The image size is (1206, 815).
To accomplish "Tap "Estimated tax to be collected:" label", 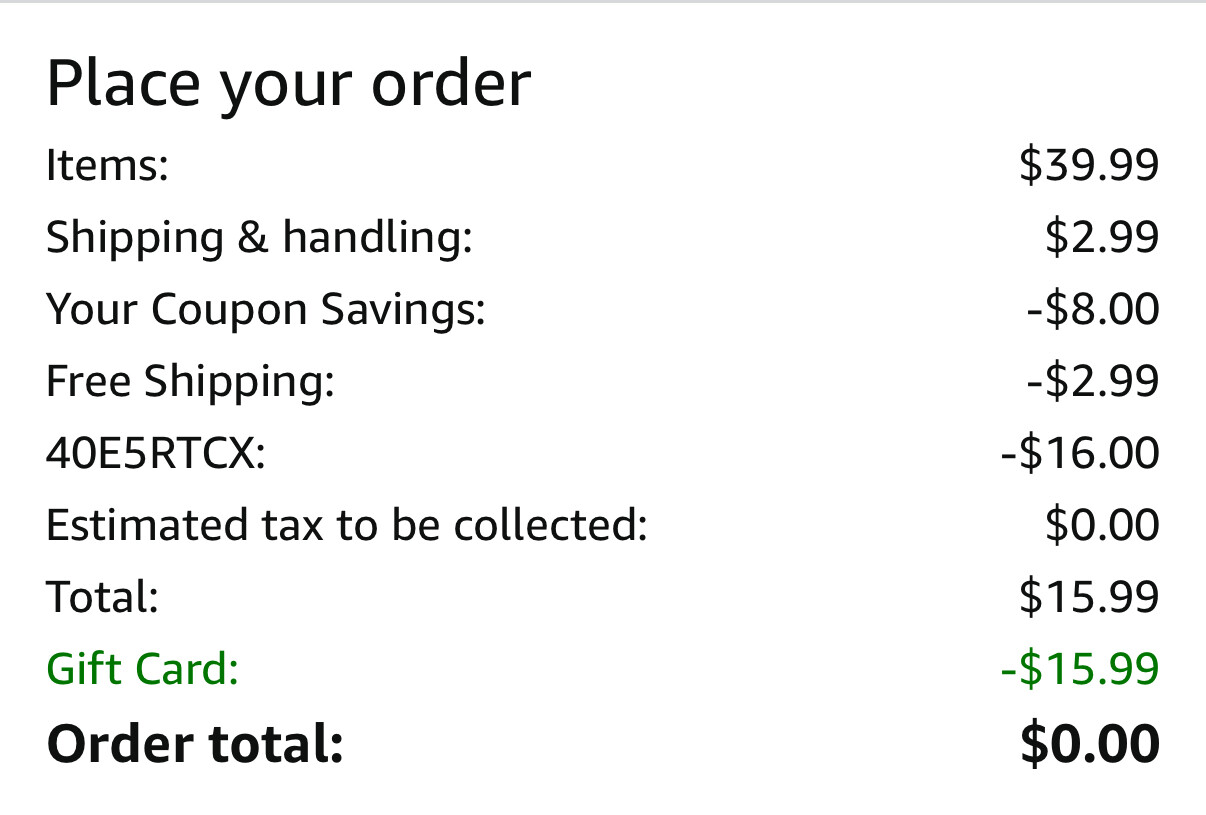I will click(x=347, y=525).
